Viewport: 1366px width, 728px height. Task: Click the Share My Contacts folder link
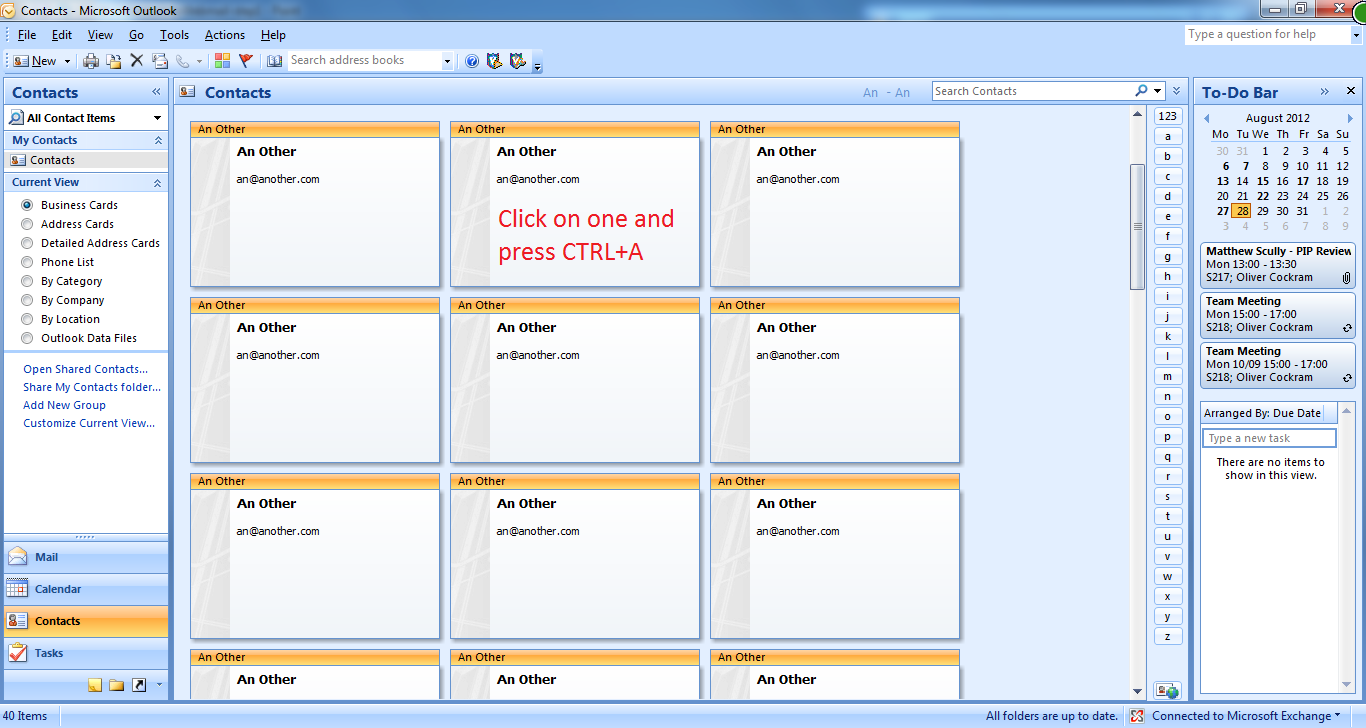point(92,387)
